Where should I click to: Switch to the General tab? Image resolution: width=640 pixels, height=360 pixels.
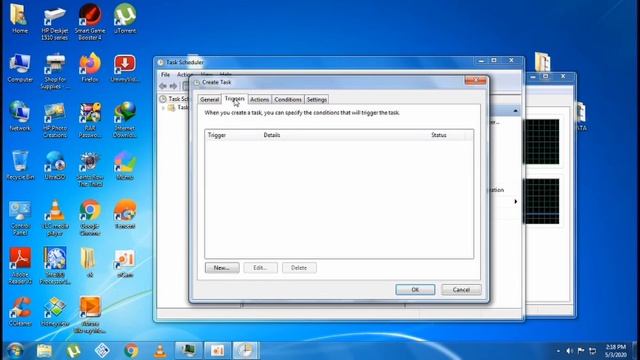pos(209,100)
